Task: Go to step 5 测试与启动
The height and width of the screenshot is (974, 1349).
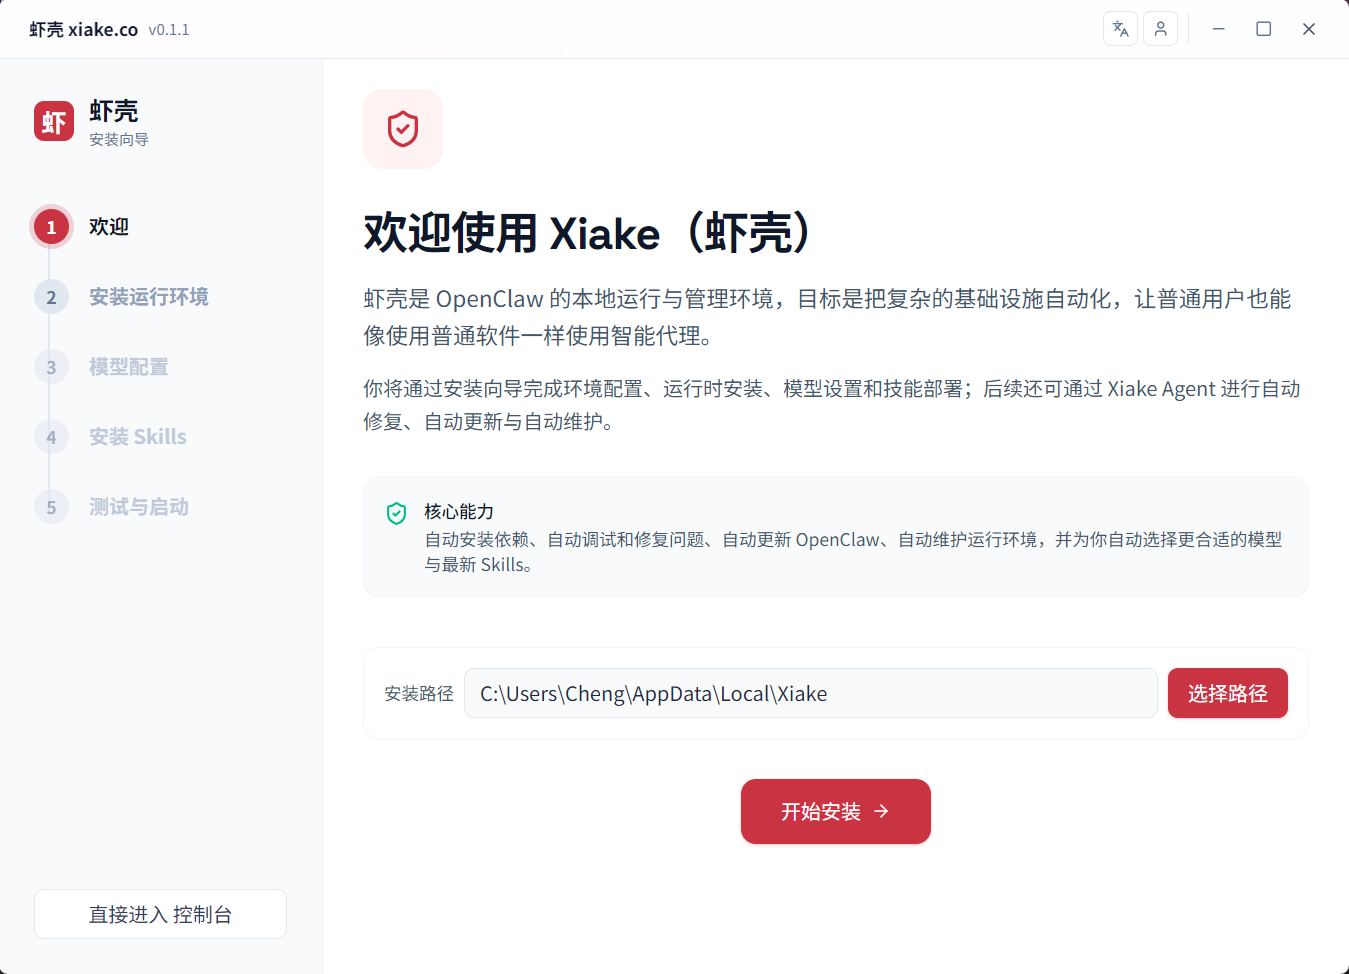Action: (111, 507)
